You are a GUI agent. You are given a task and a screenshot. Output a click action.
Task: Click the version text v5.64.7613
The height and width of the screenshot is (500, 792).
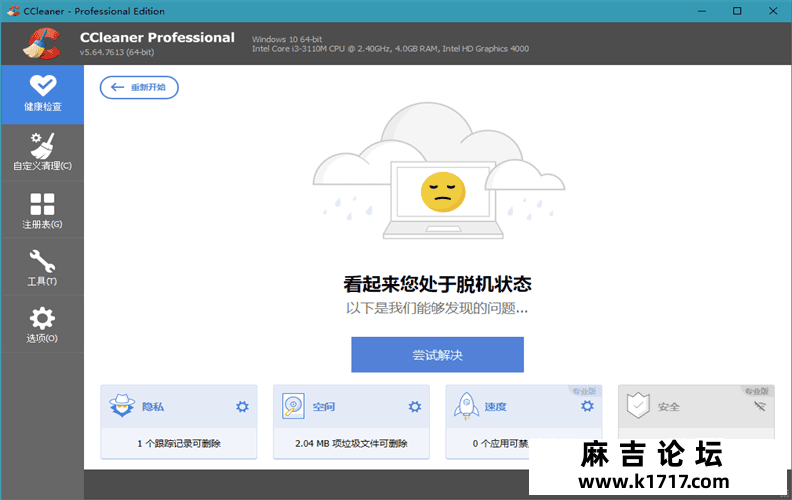[117, 52]
